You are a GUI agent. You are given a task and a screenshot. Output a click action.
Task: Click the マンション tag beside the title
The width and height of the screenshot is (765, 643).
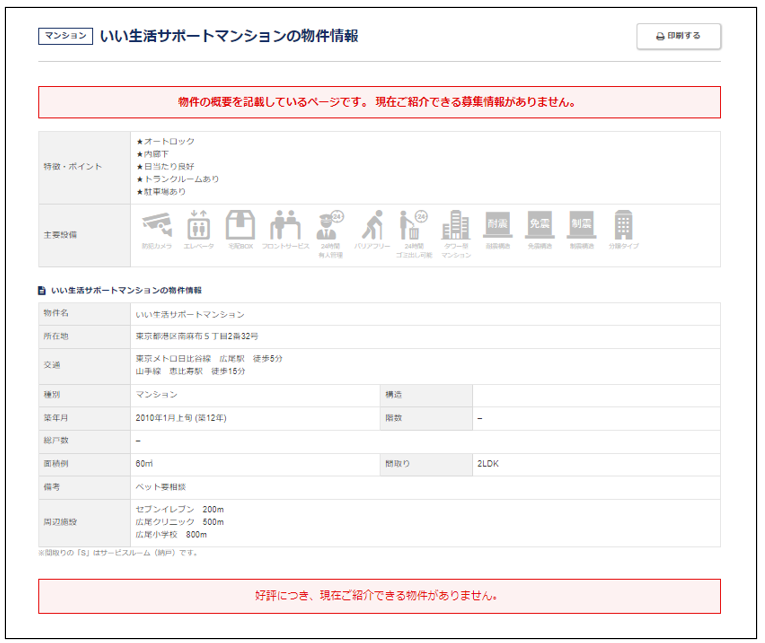coord(65,37)
